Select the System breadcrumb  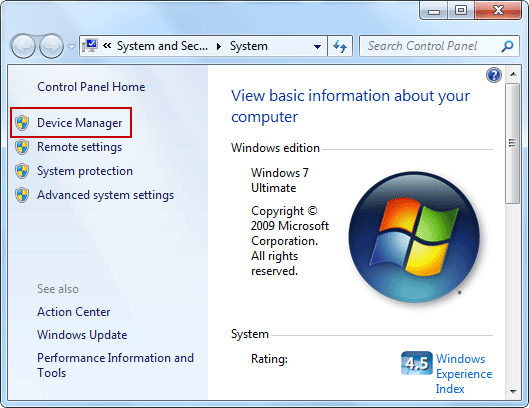tap(249, 46)
